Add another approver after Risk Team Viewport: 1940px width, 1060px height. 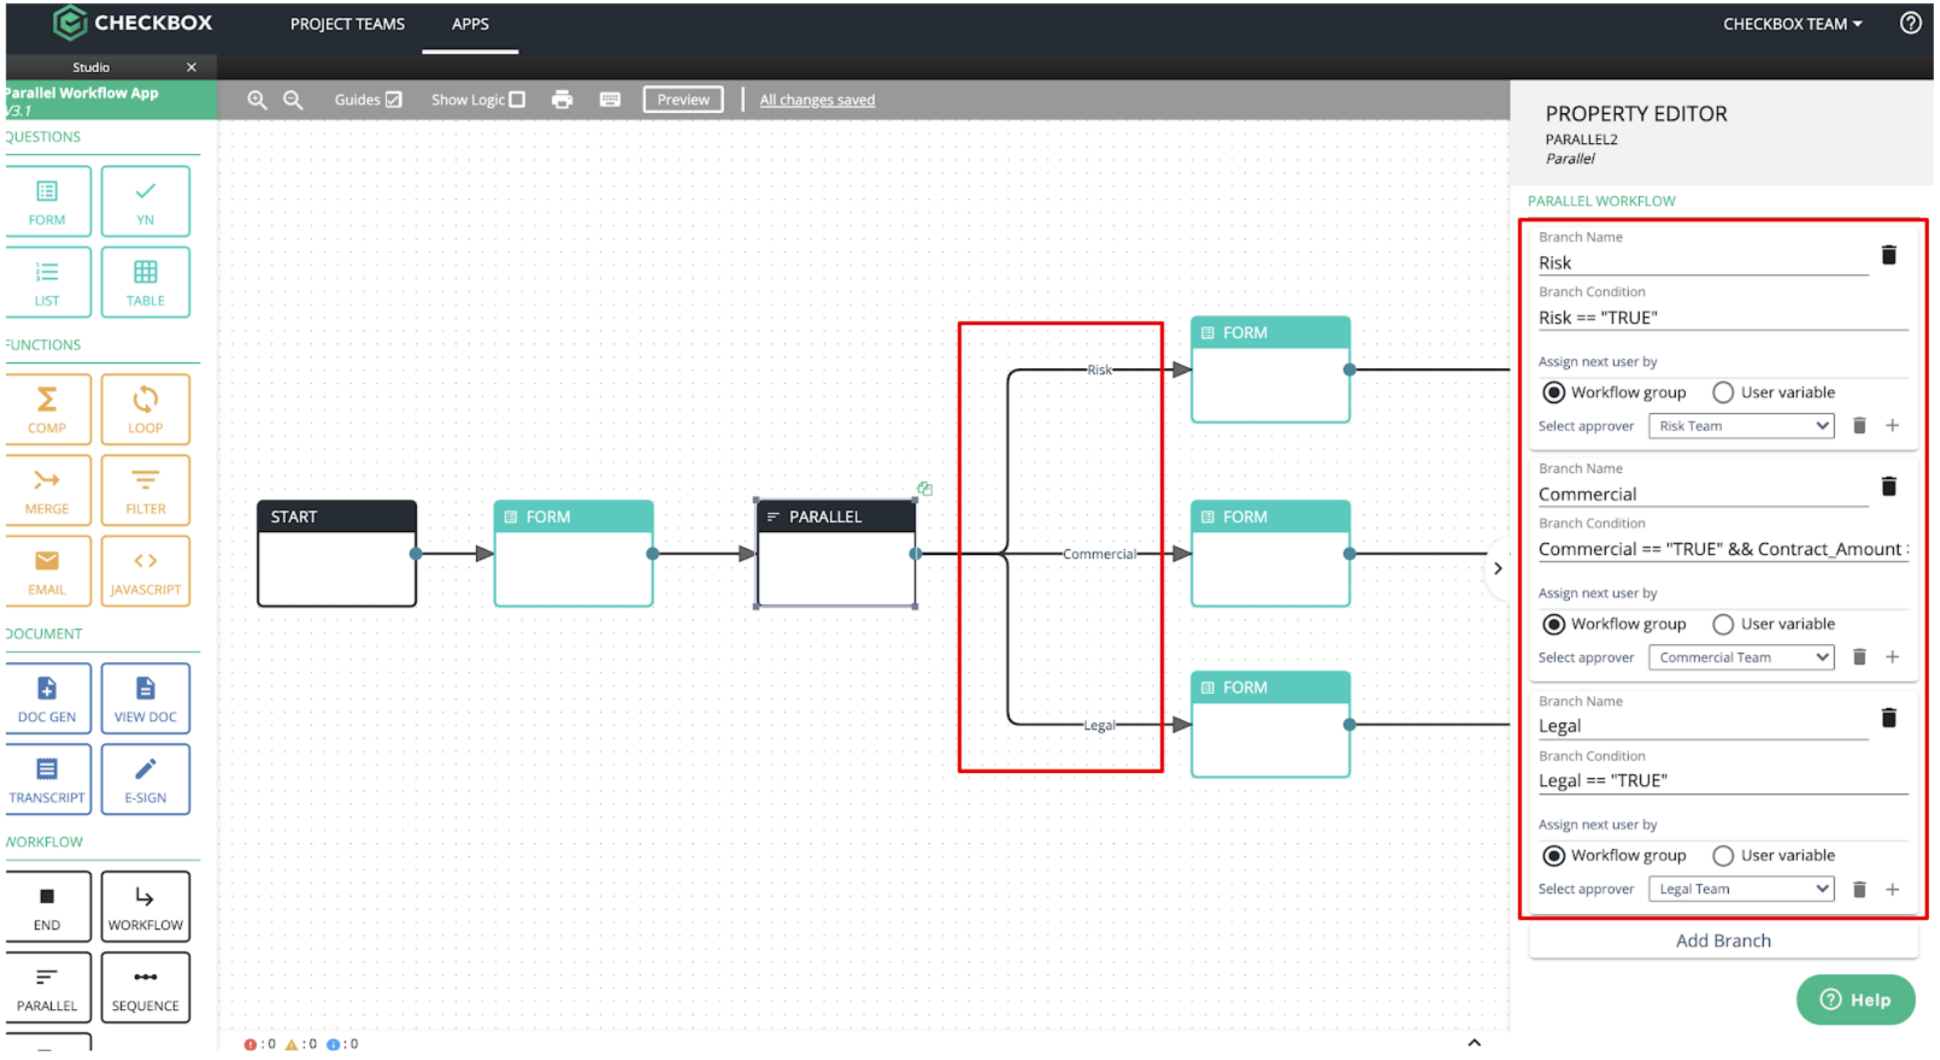[1892, 426]
